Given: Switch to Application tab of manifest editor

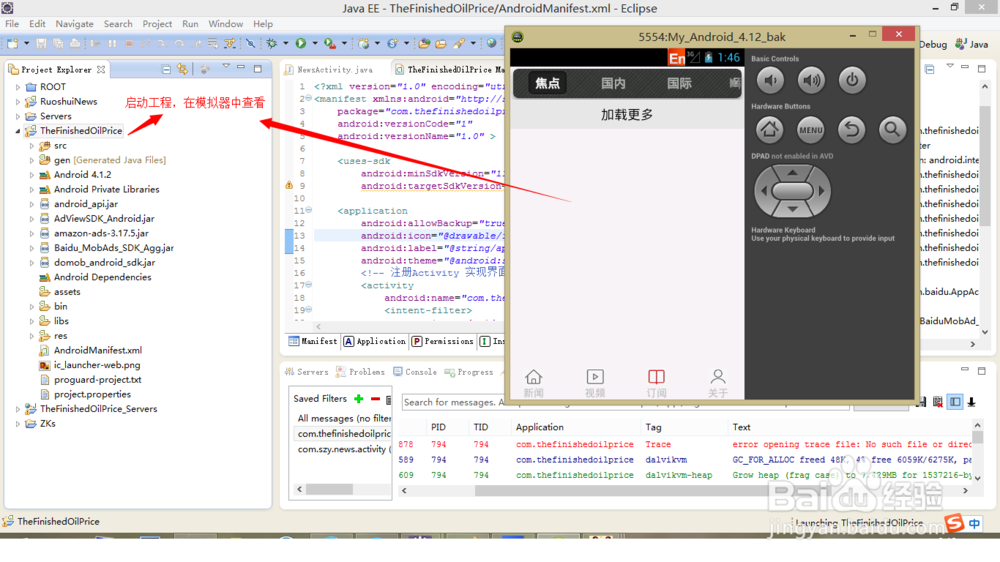Looking at the screenshot, I should 375,341.
